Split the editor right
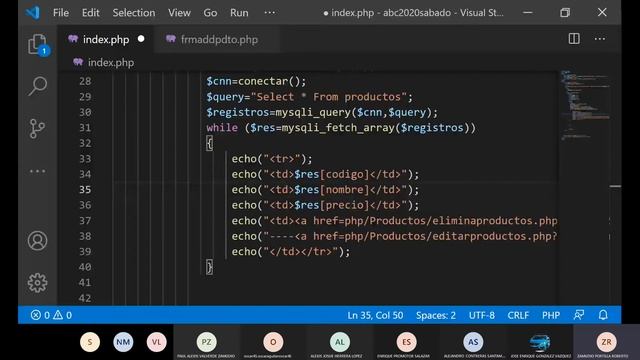This screenshot has width=640, height=360. coord(574,39)
